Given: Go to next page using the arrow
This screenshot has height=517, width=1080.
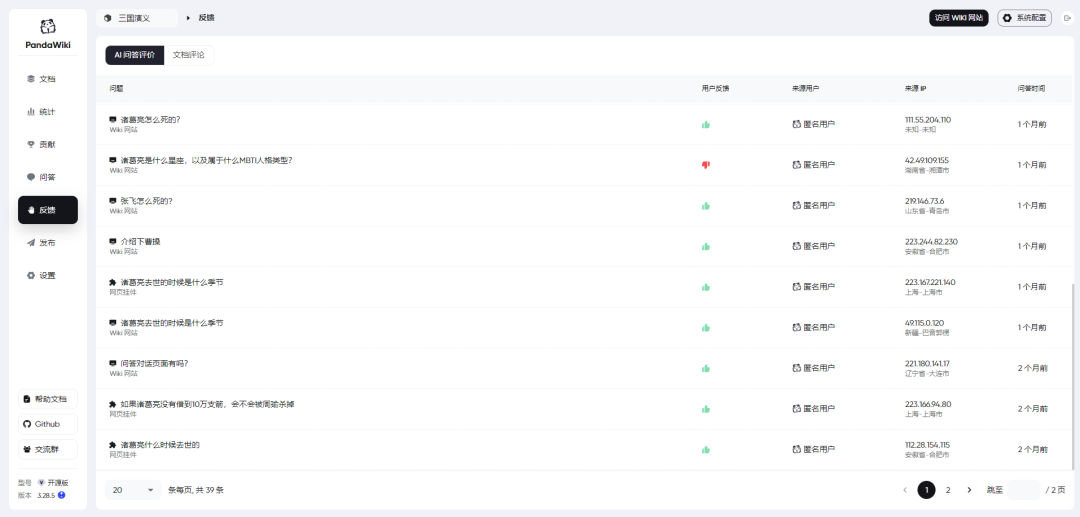Looking at the screenshot, I should pyautogui.click(x=969, y=490).
